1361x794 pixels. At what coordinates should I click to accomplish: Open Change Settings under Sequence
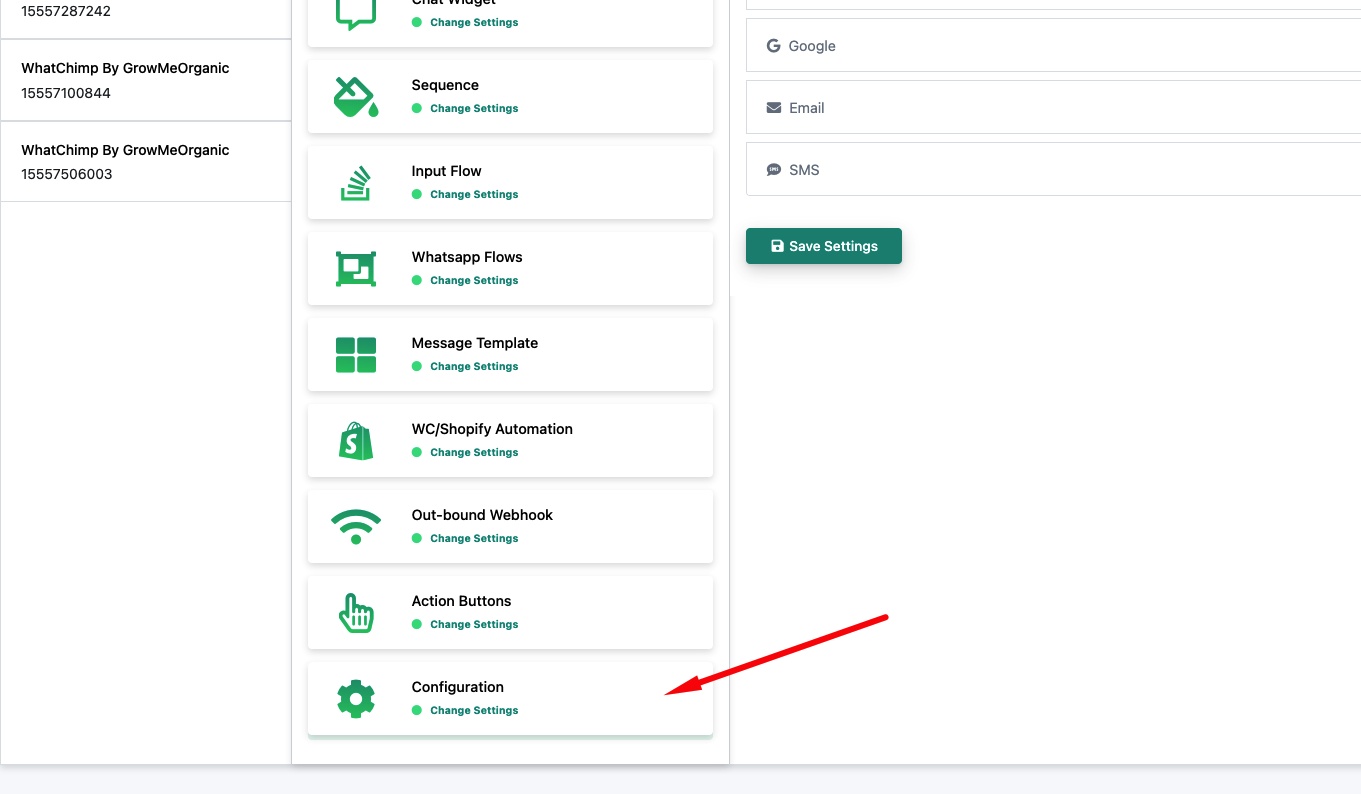[x=474, y=108]
